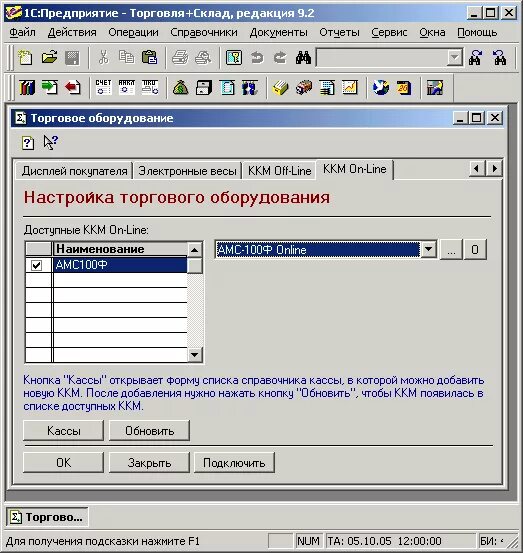Click the Print preview icon
The image size is (523, 553).
coord(203,57)
